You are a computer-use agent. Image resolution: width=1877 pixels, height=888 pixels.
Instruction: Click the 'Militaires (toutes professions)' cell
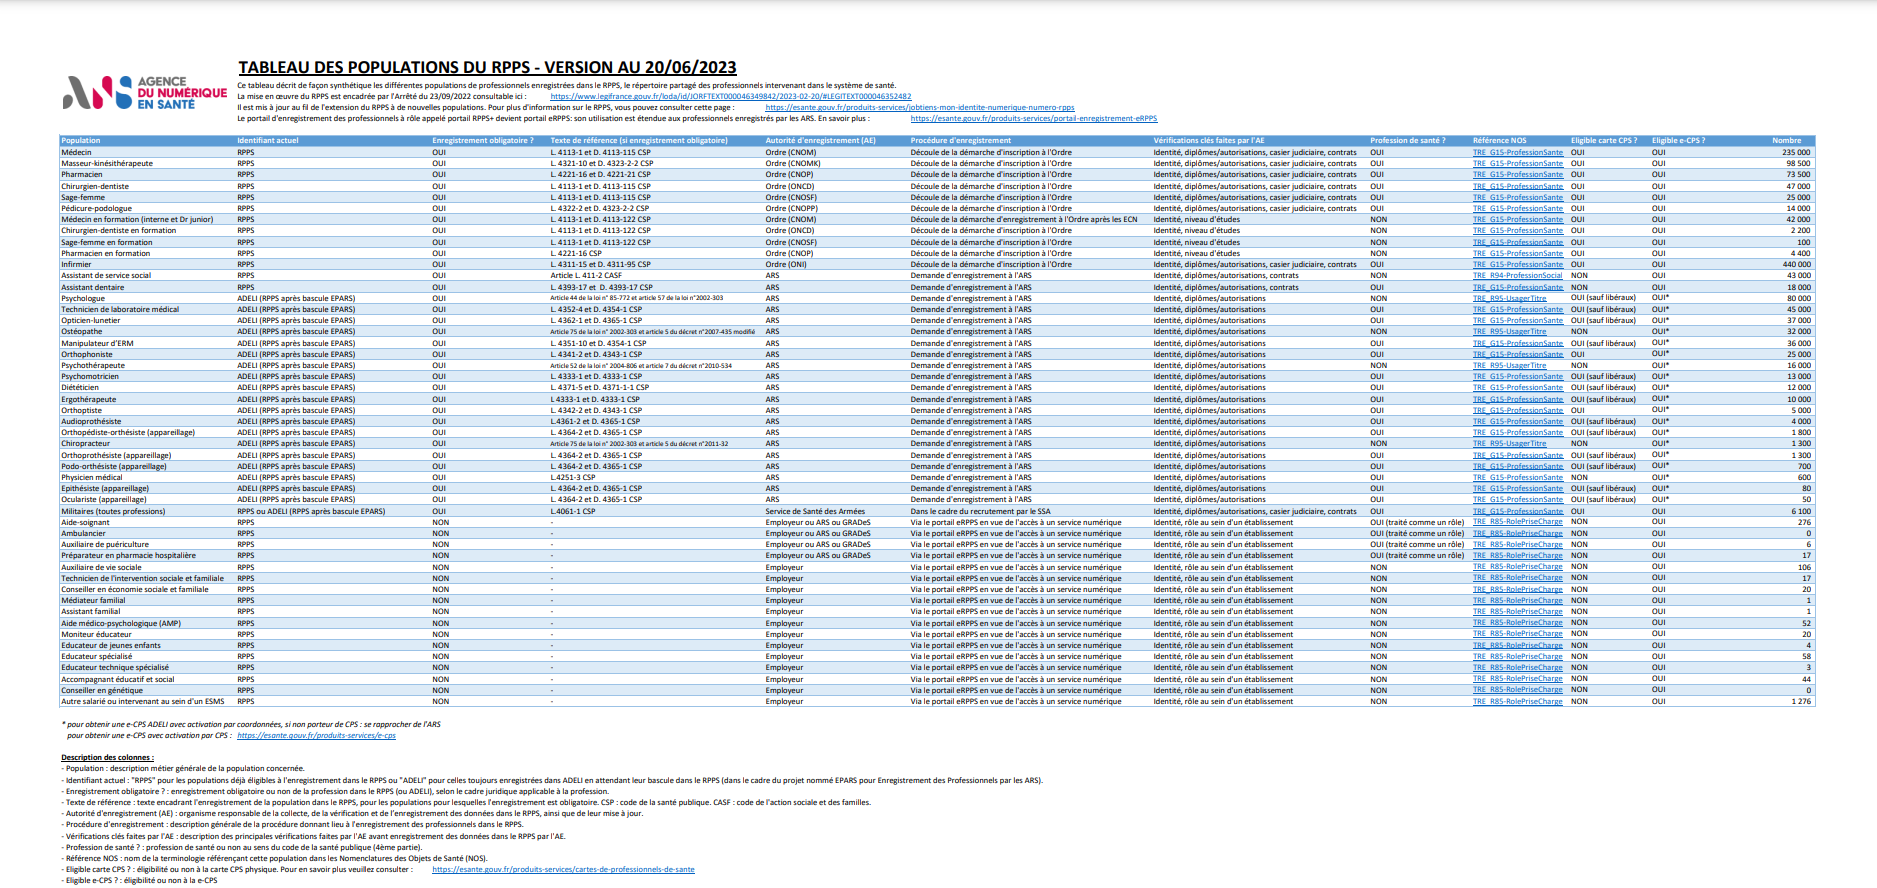coord(113,511)
